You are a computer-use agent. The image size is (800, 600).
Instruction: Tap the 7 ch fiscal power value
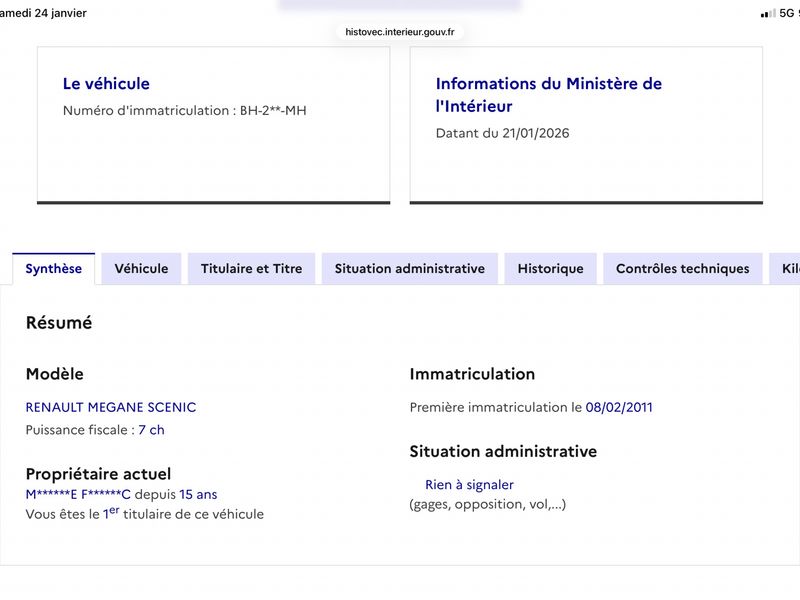[151, 430]
